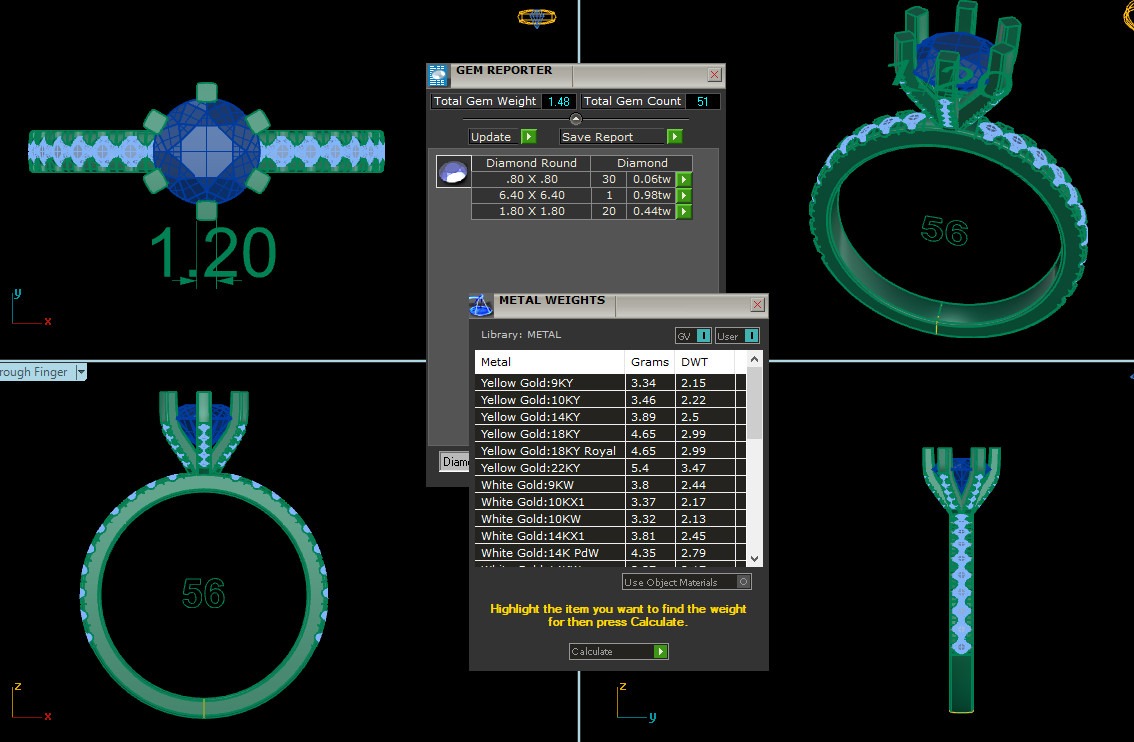Viewport: 1134px width, 742px height.
Task: Click green arrow beside Update
Action: (528, 137)
